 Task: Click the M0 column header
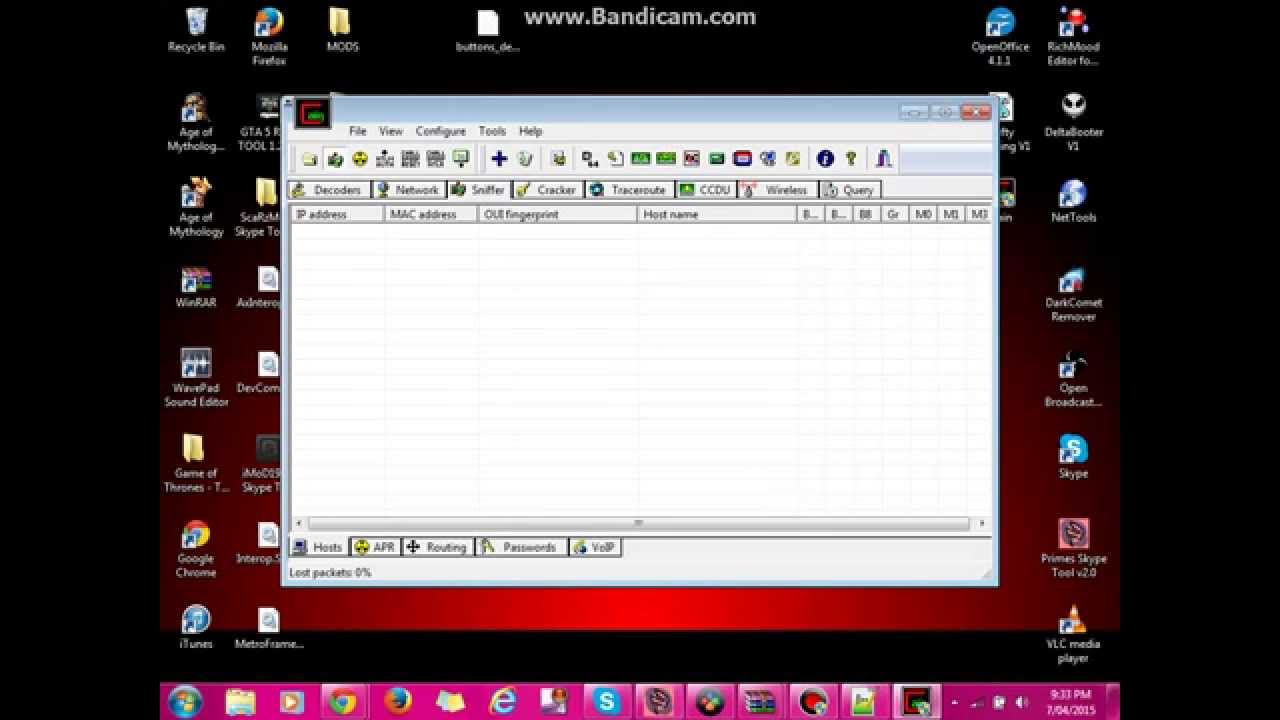(x=922, y=214)
